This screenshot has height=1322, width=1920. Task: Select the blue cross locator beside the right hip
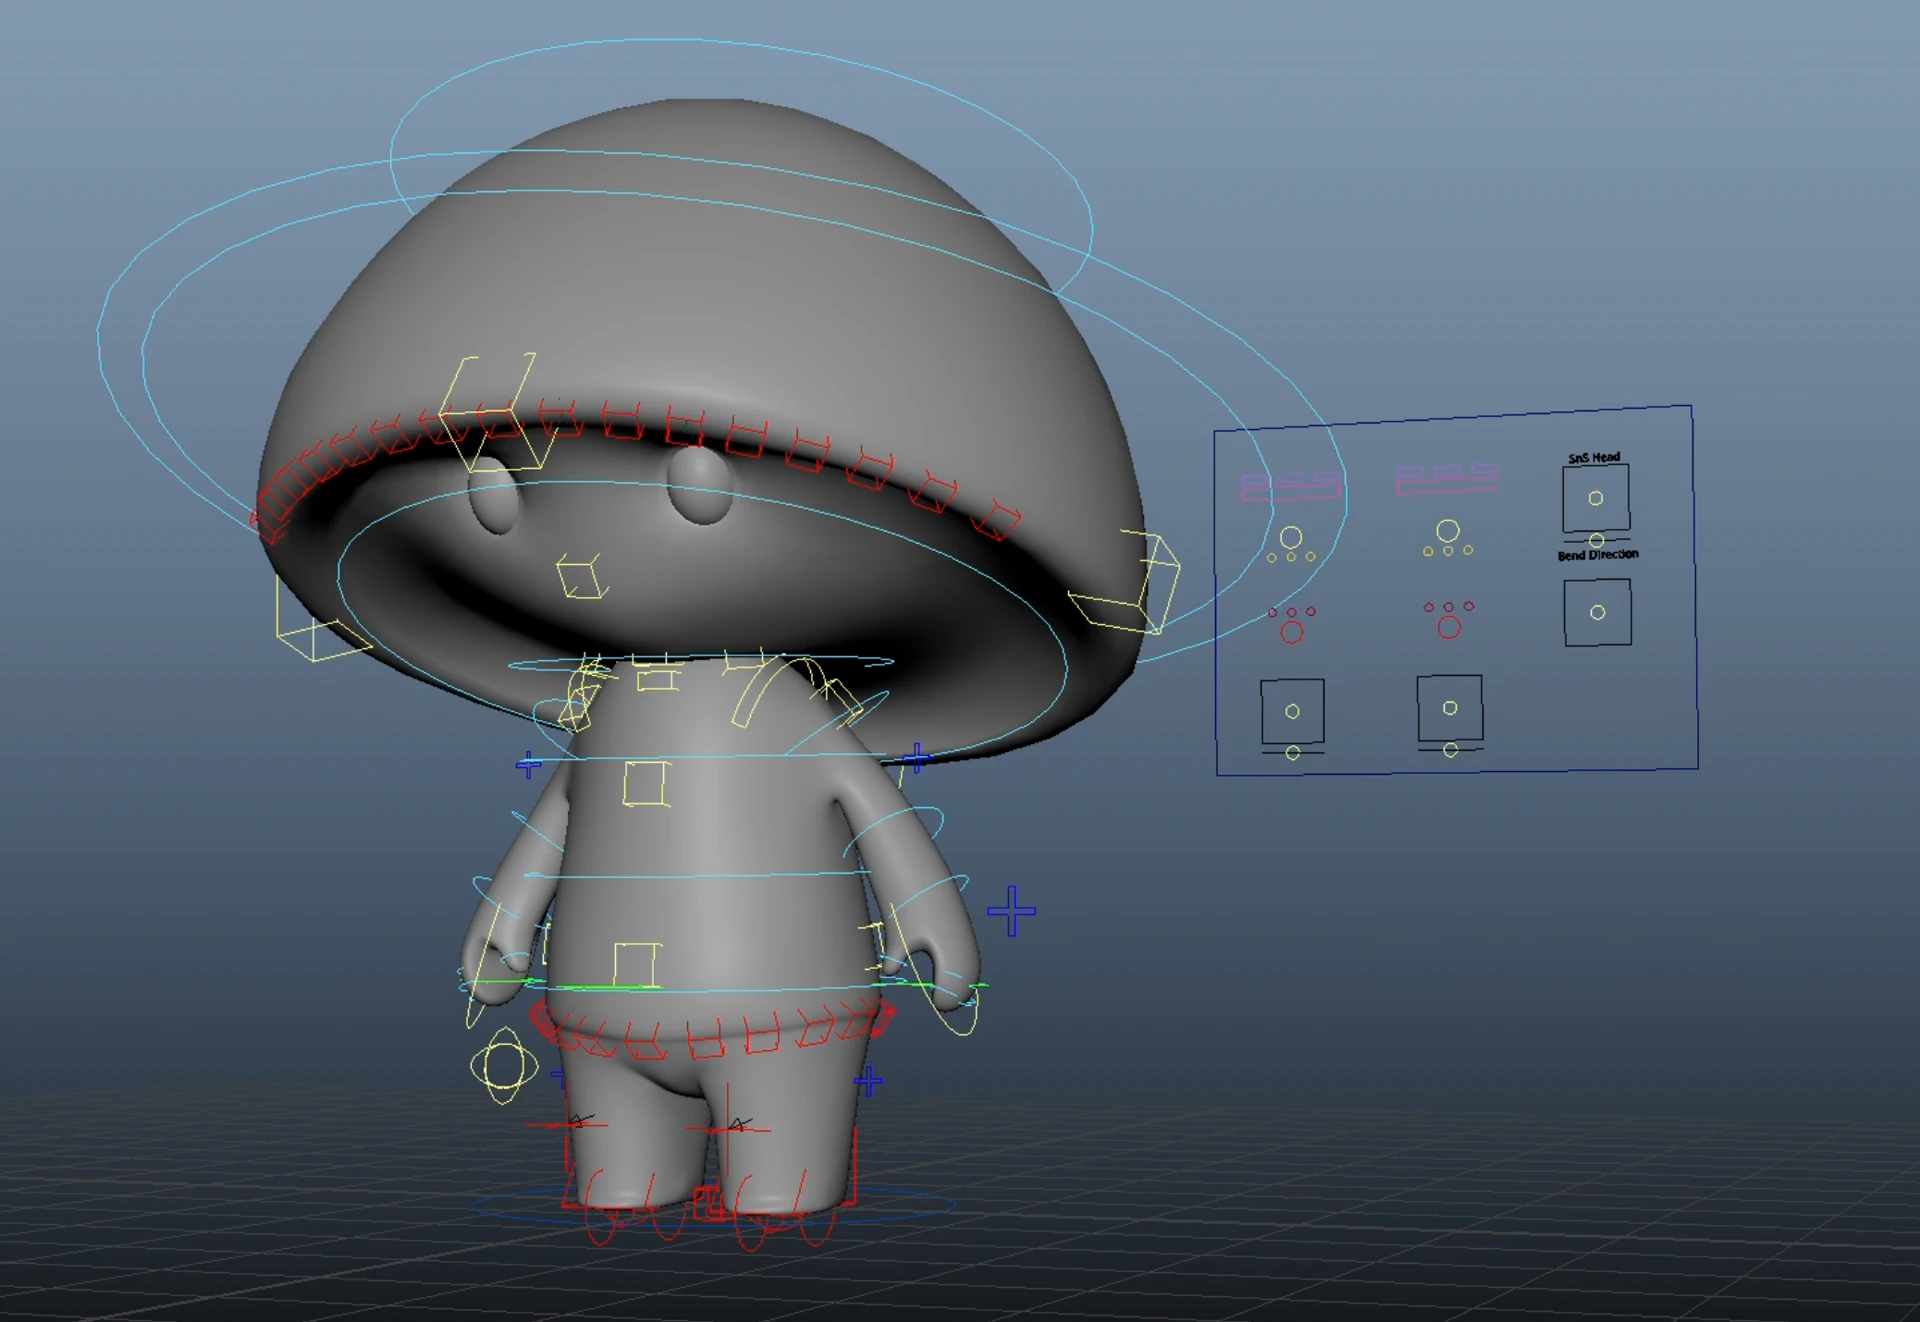tap(868, 1081)
